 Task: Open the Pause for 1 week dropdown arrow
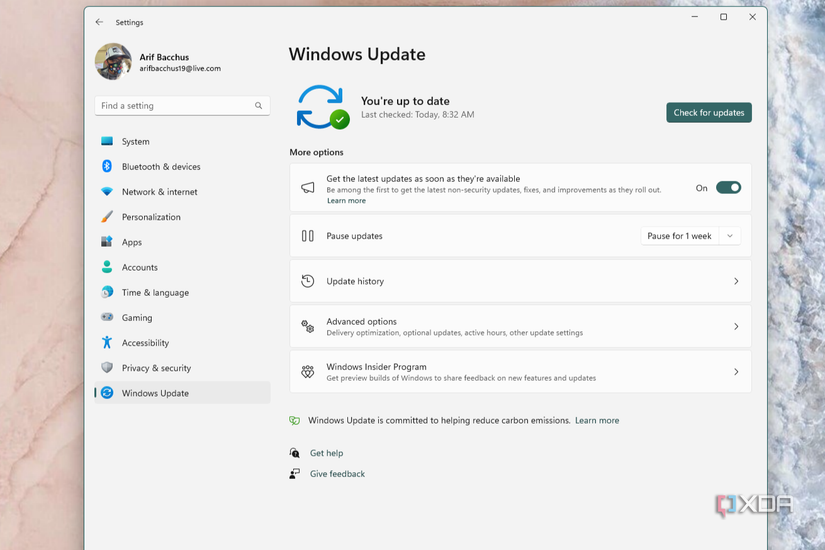[730, 236]
